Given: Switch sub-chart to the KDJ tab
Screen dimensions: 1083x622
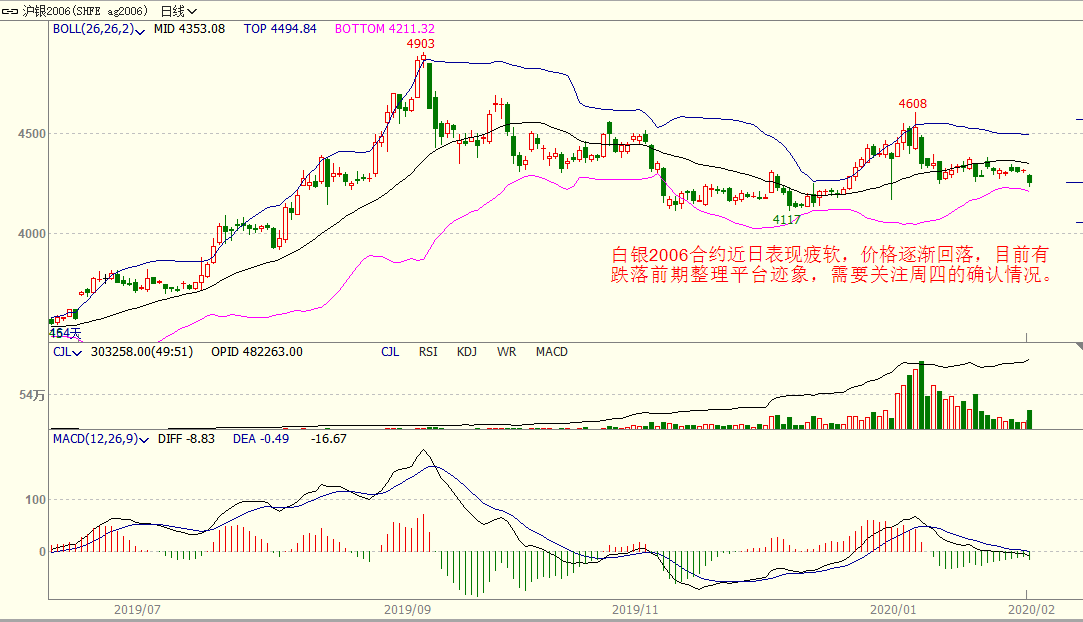Looking at the screenshot, I should [467, 352].
